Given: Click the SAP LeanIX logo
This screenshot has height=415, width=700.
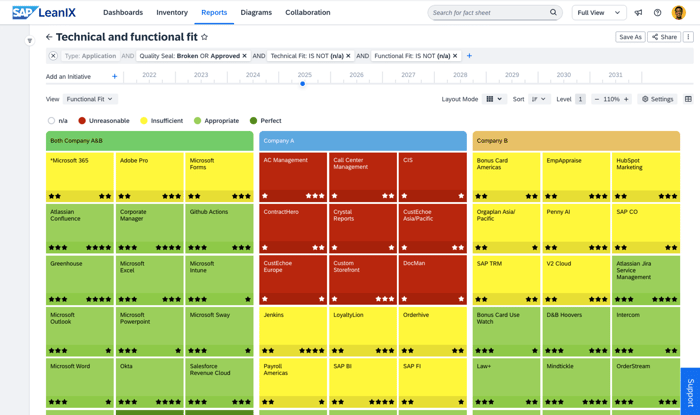Looking at the screenshot, I should coord(44,12).
